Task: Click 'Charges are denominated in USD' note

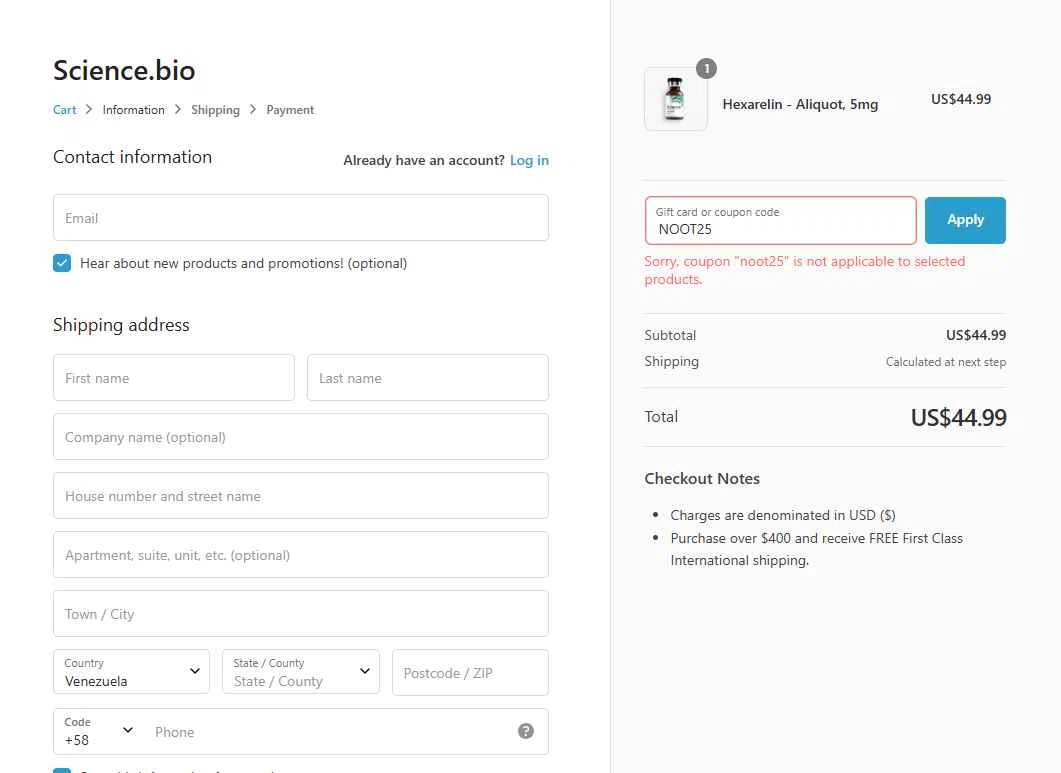Action: click(783, 515)
